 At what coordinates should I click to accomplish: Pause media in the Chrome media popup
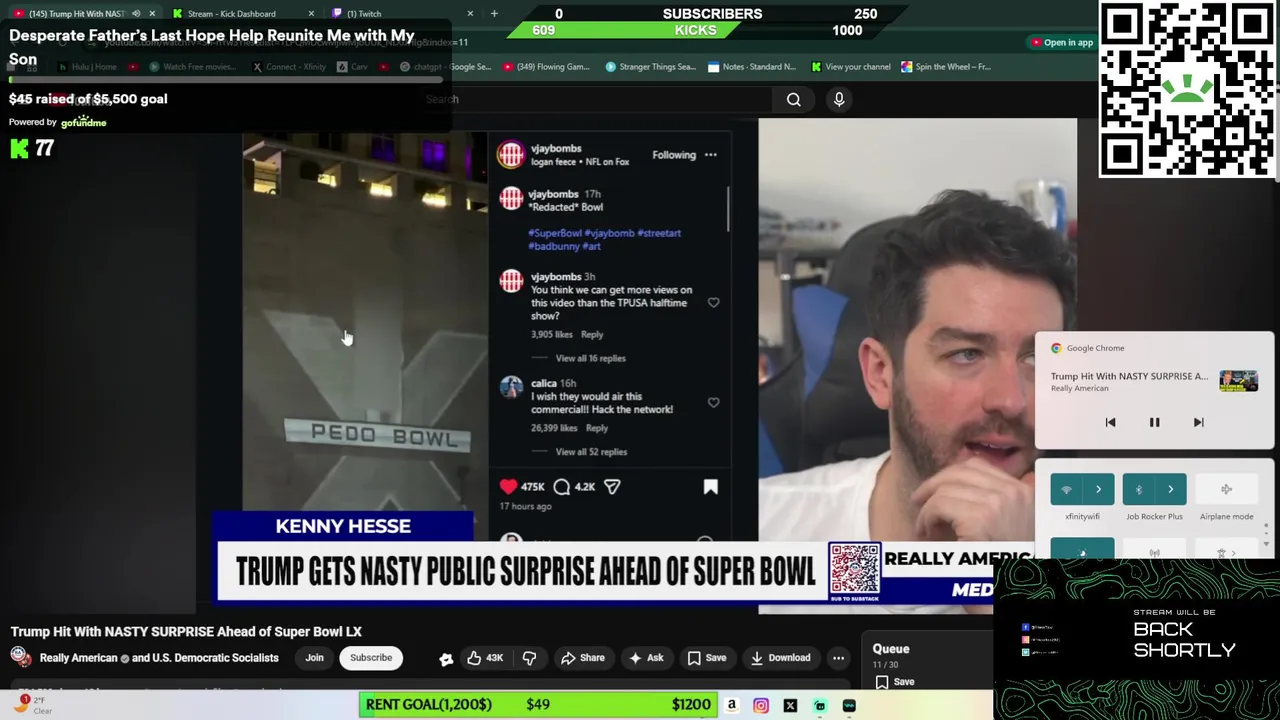[x=1154, y=422]
